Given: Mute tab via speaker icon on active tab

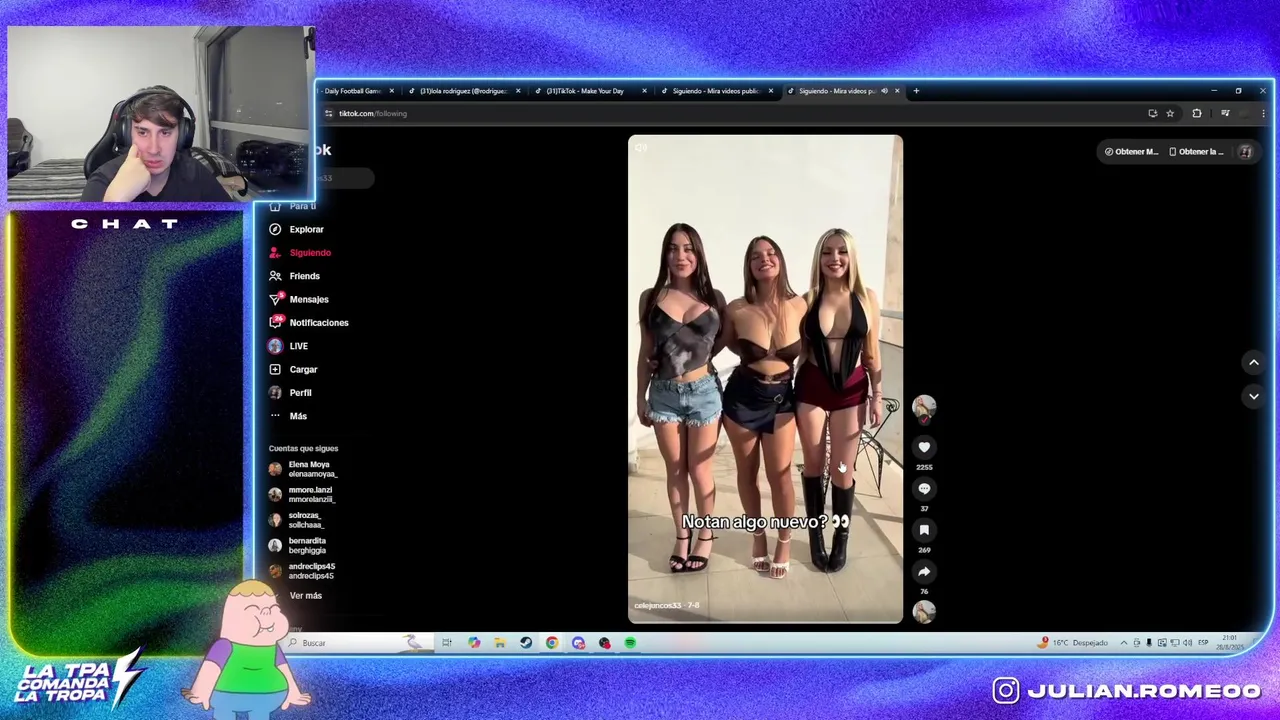Looking at the screenshot, I should (x=884, y=91).
